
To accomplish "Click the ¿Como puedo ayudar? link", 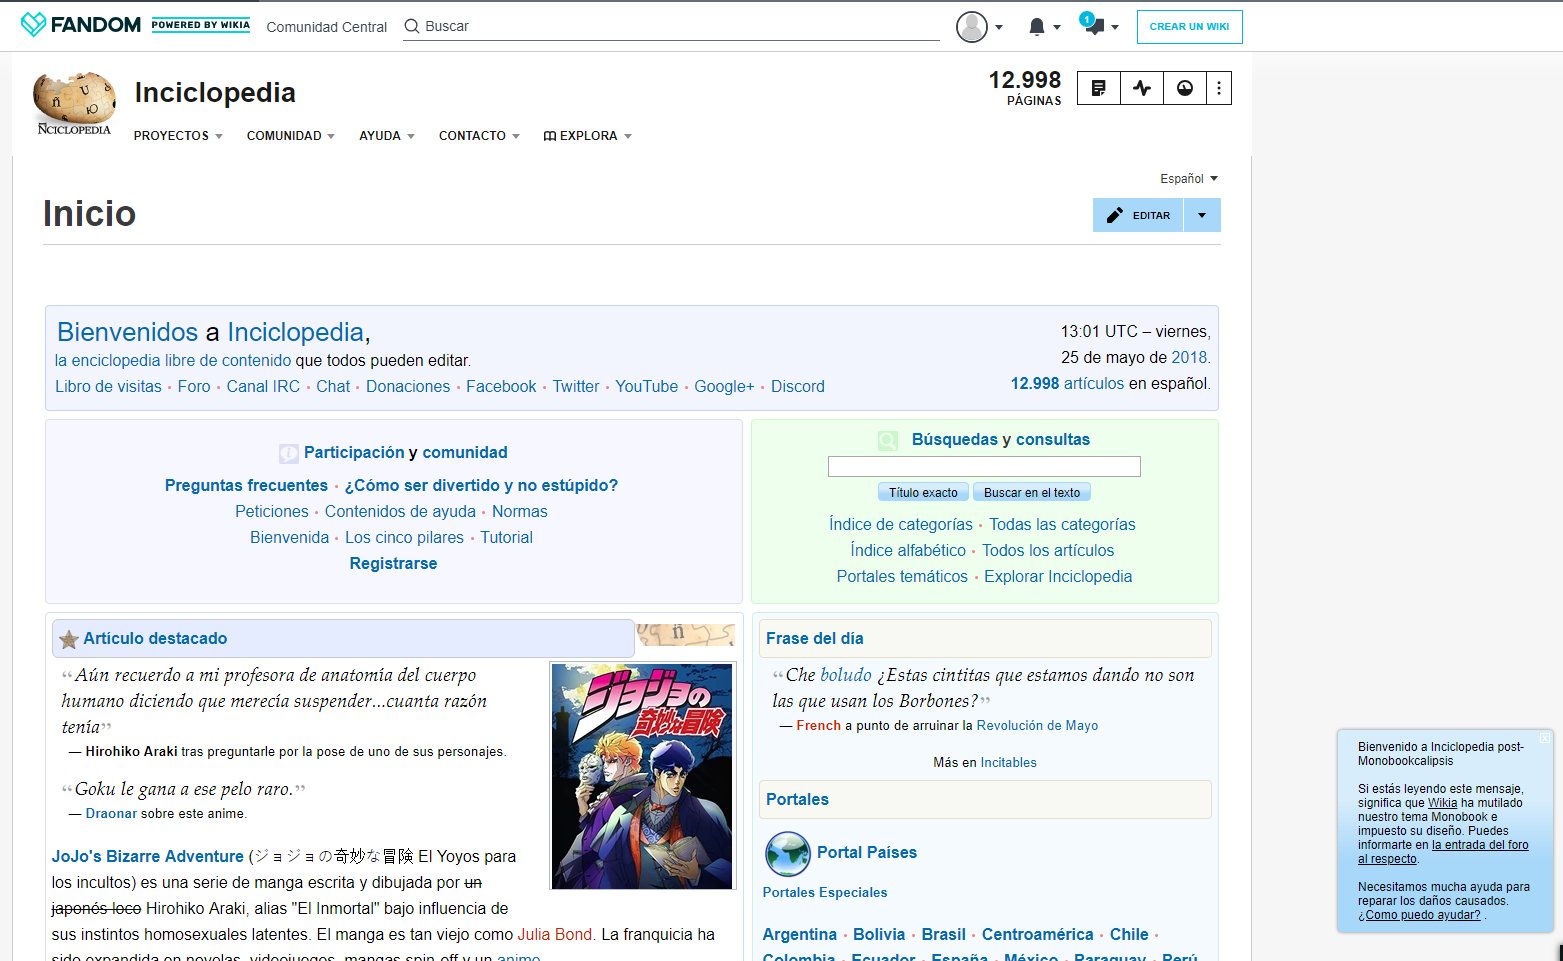I will [x=1419, y=915].
